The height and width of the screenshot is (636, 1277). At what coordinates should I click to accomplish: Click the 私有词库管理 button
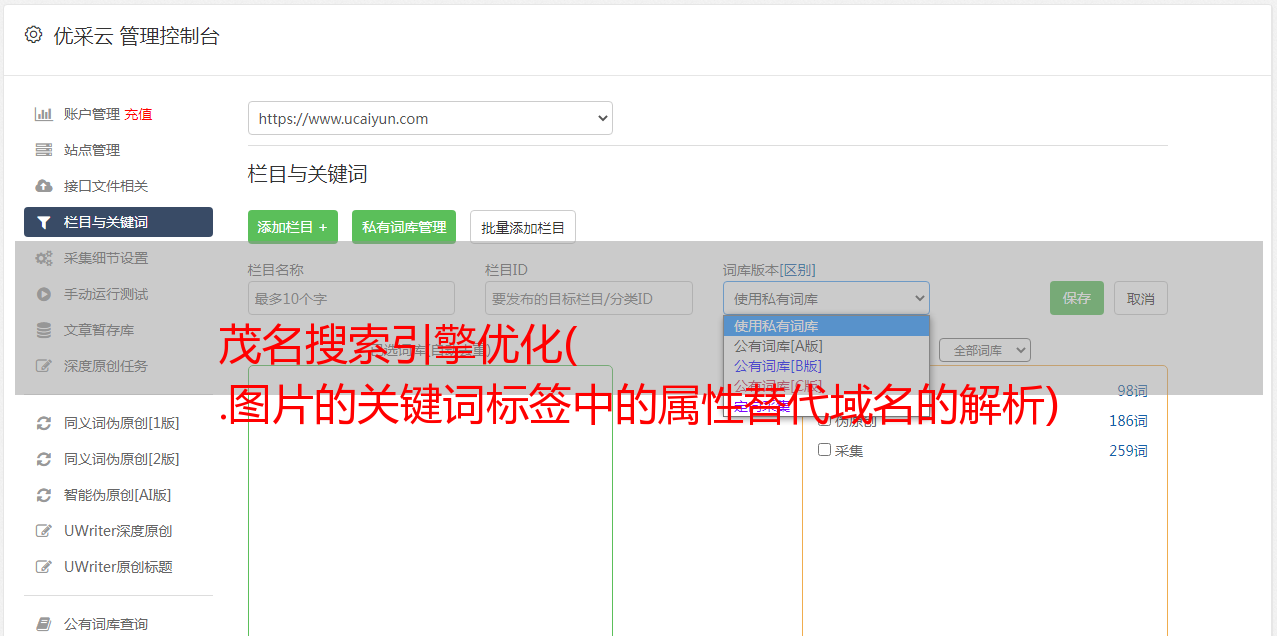(x=404, y=227)
